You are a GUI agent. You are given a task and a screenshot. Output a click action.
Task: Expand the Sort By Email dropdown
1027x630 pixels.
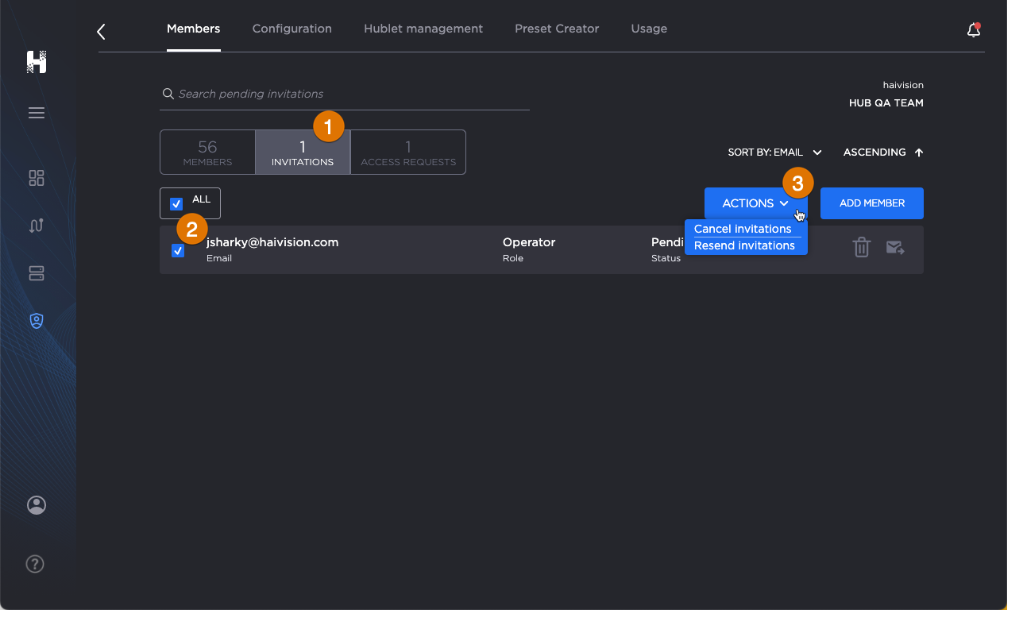[774, 153]
